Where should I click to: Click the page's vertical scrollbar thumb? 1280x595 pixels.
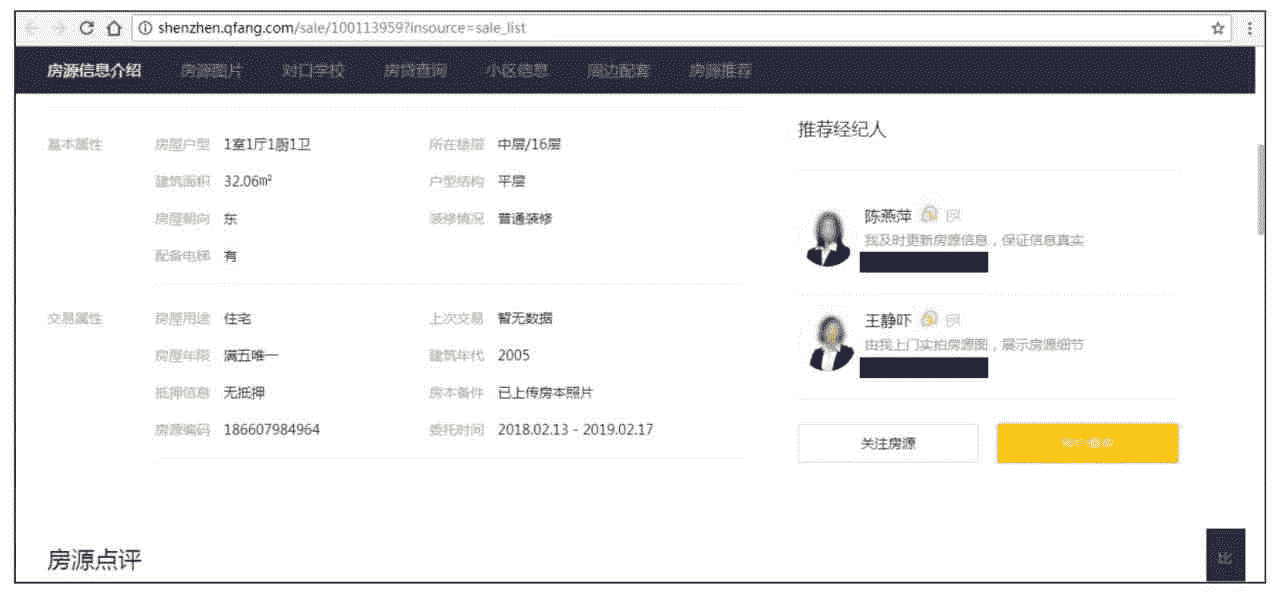(1260, 188)
